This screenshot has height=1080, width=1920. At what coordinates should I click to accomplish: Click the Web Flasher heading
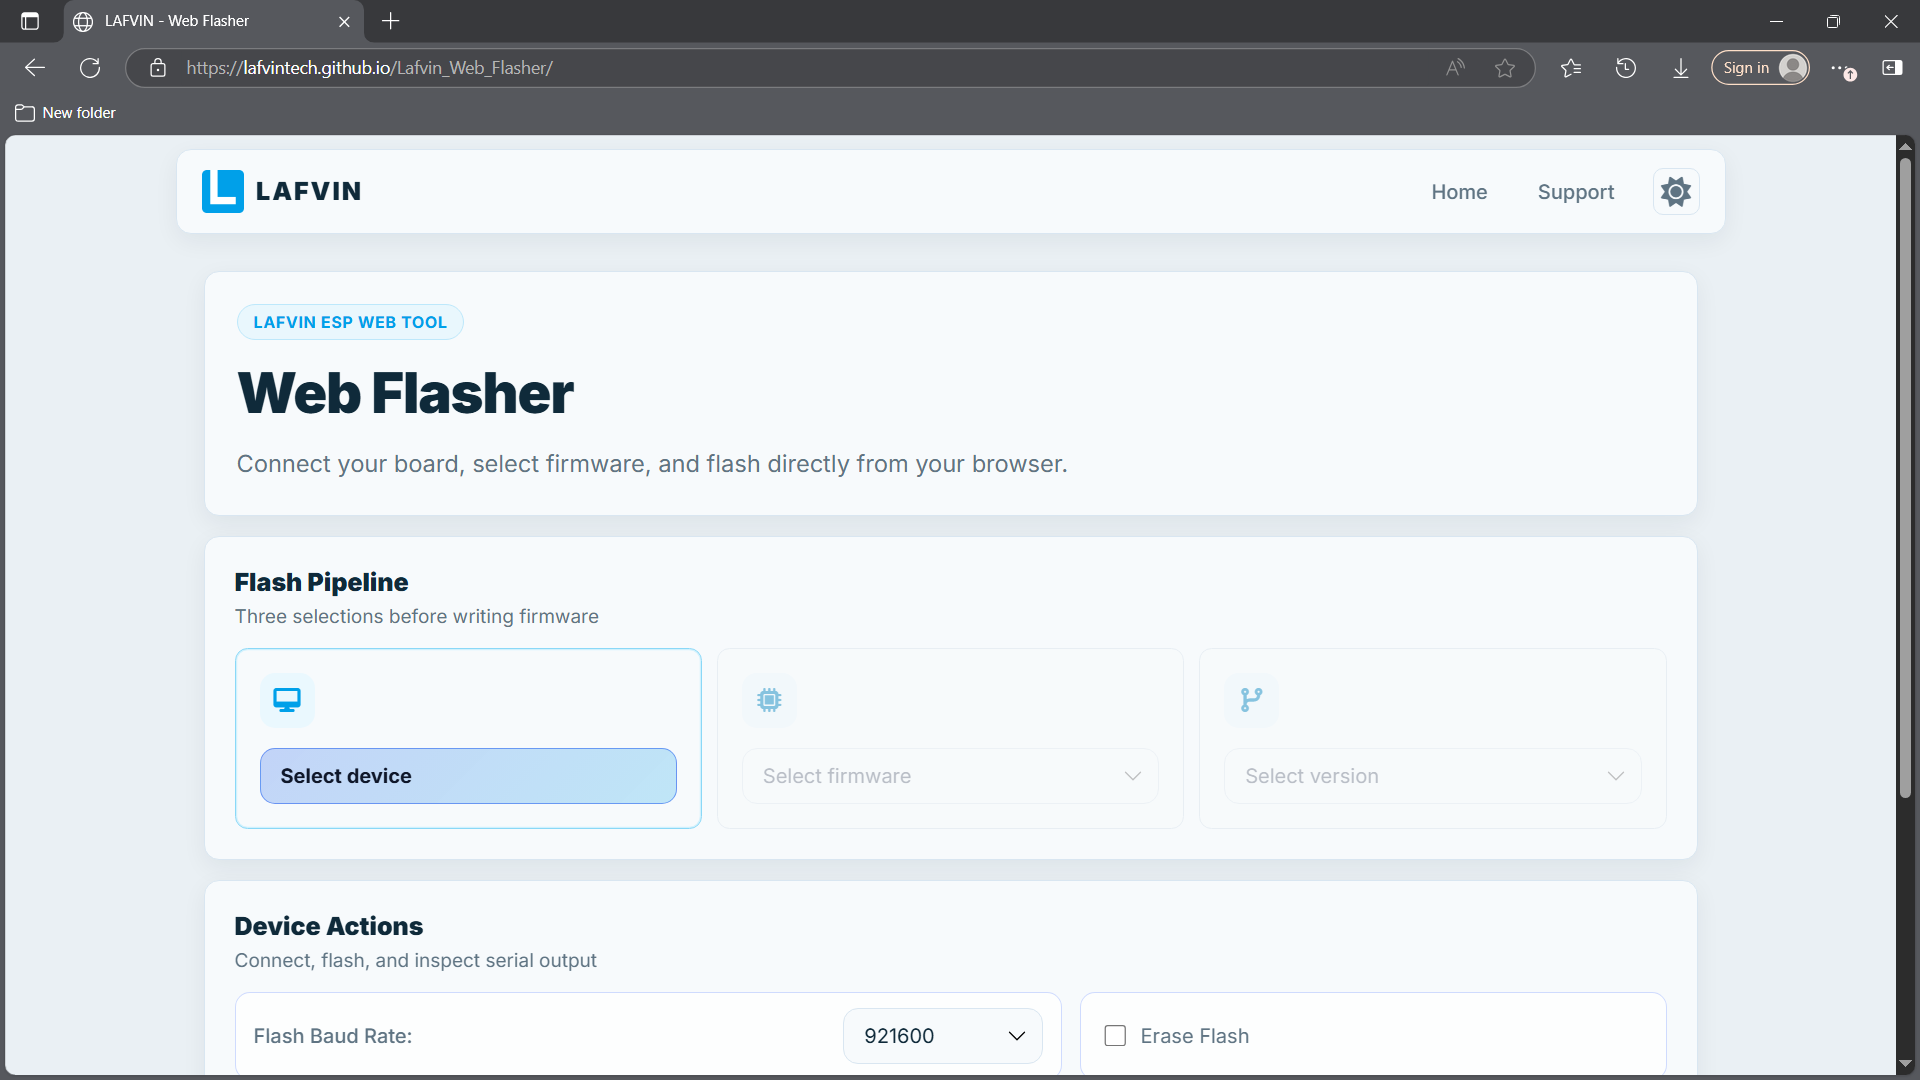pyautogui.click(x=405, y=393)
